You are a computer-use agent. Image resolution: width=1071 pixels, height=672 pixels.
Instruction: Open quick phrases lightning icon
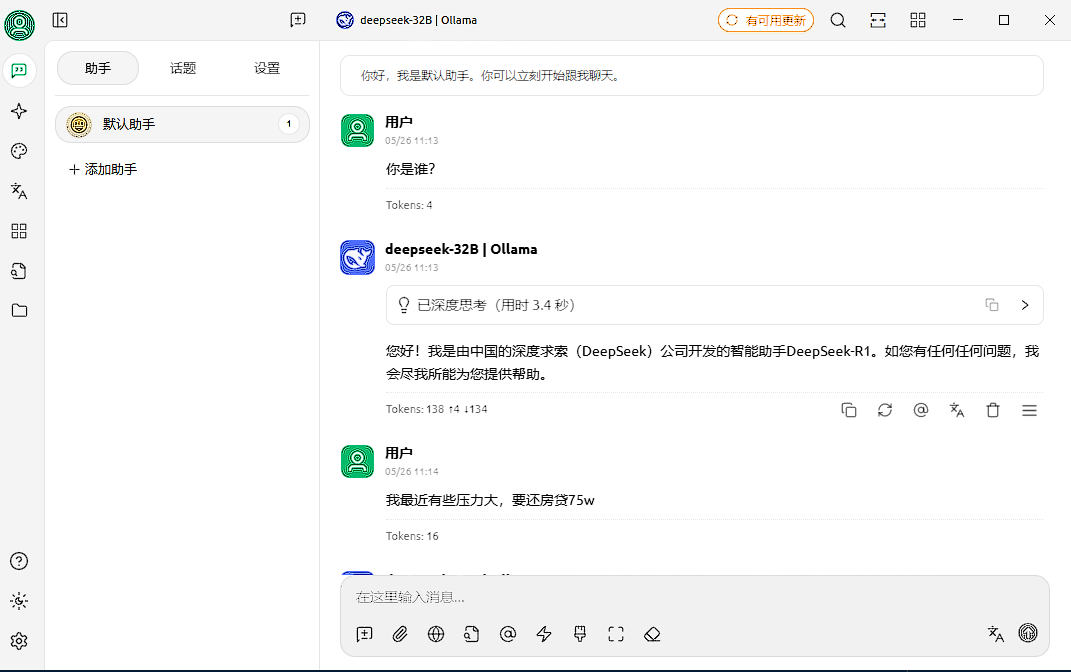click(x=544, y=634)
